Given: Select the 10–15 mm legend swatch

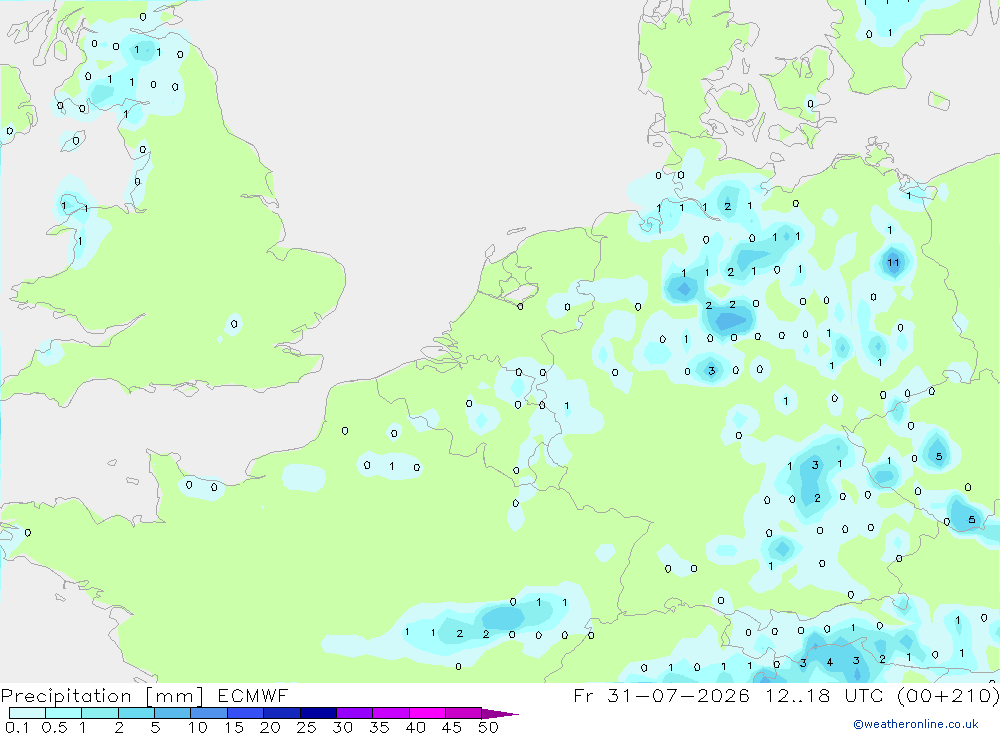Looking at the screenshot, I should [209, 713].
